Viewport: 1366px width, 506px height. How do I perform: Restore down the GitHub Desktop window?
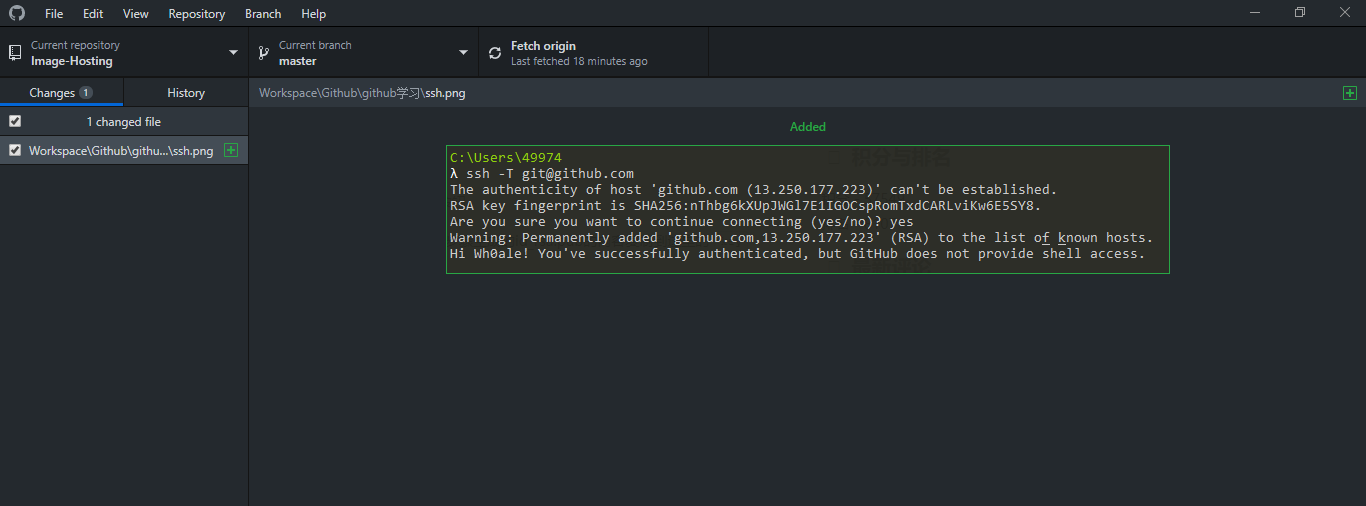[1300, 13]
